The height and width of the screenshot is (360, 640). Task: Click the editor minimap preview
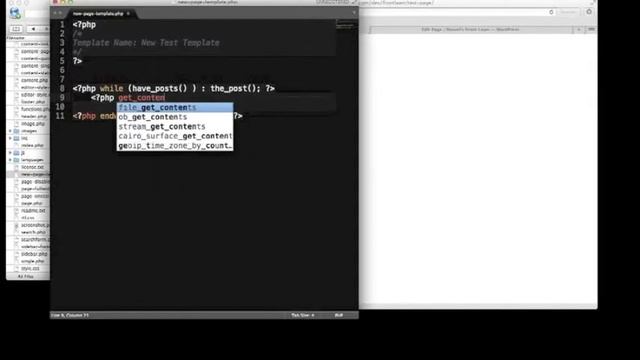click(x=345, y=25)
